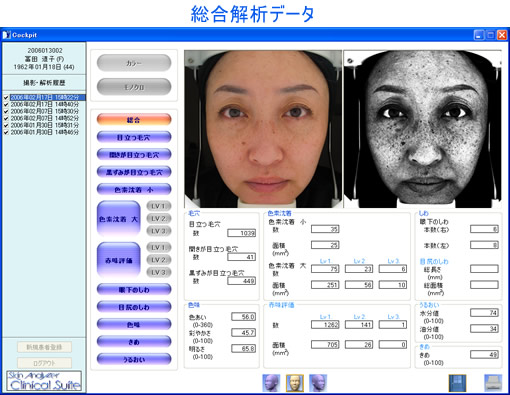Click the 目立つ毛穴 count field showing 1039

pyautogui.click(x=242, y=233)
